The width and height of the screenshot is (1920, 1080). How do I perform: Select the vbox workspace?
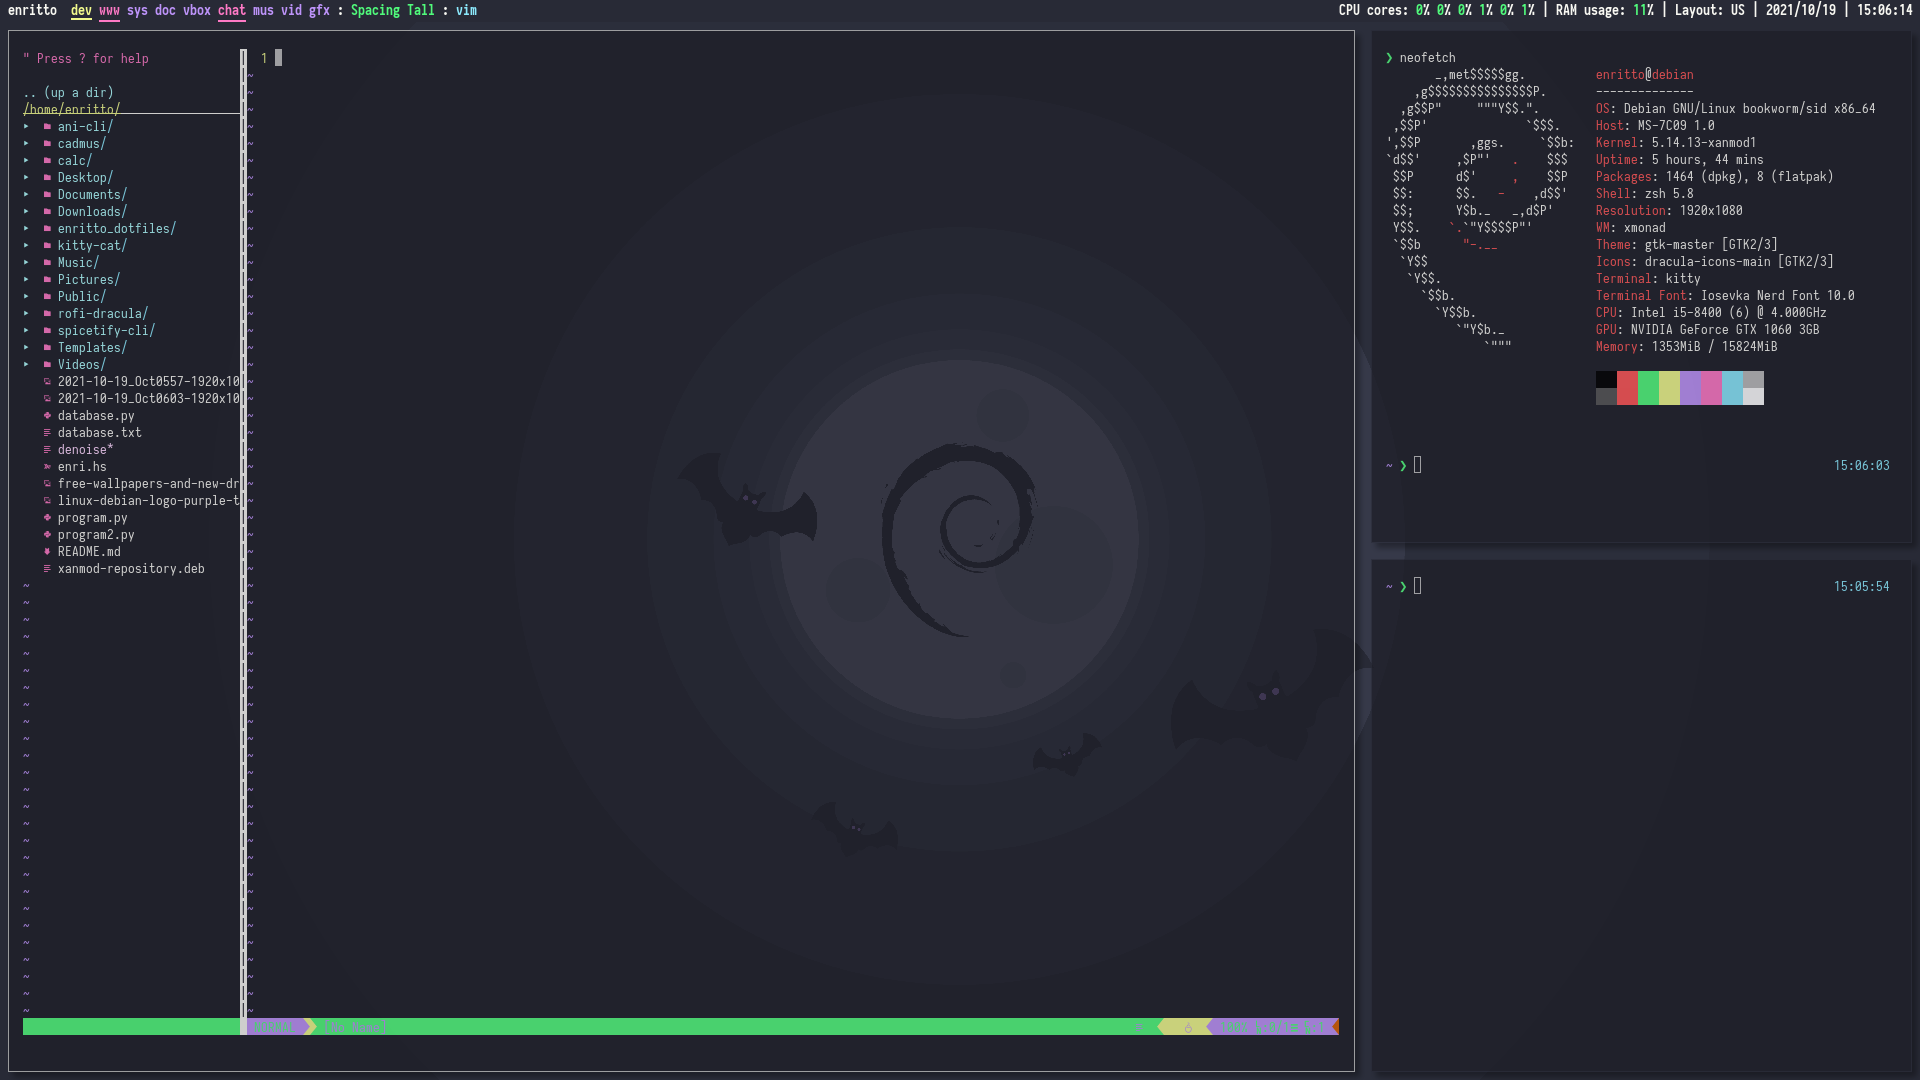[x=196, y=11]
